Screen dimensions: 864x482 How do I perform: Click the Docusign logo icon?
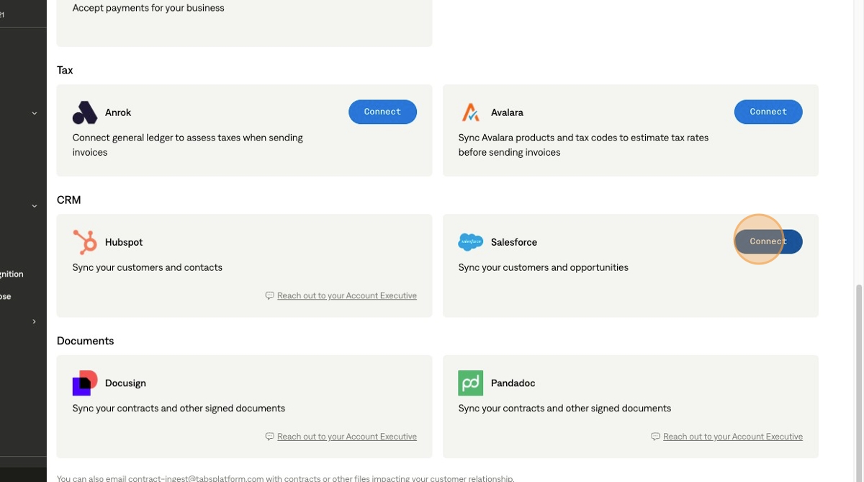pyautogui.click(x=85, y=383)
